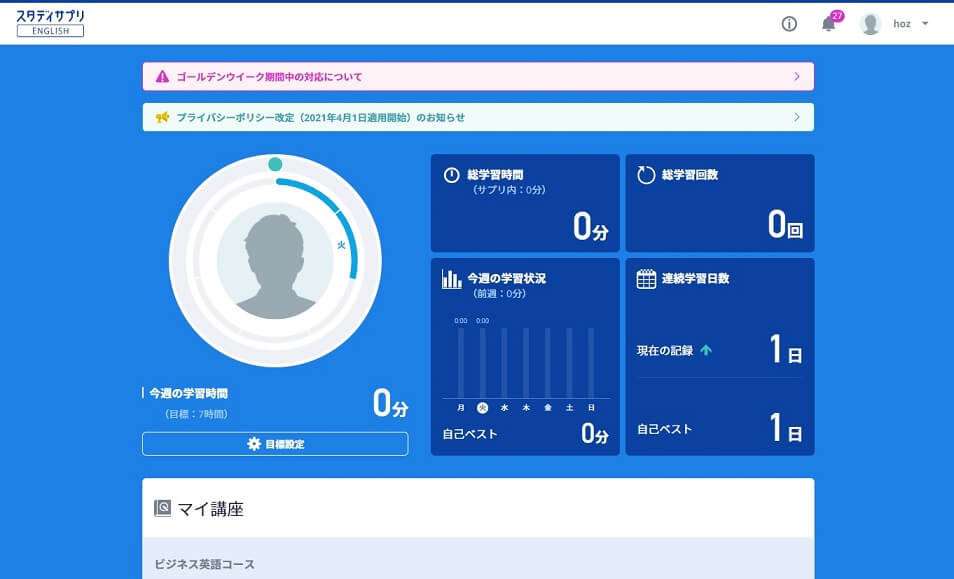Screen dimensions: 954x579
Task: Open the 総学習回数 card
Action: point(720,203)
